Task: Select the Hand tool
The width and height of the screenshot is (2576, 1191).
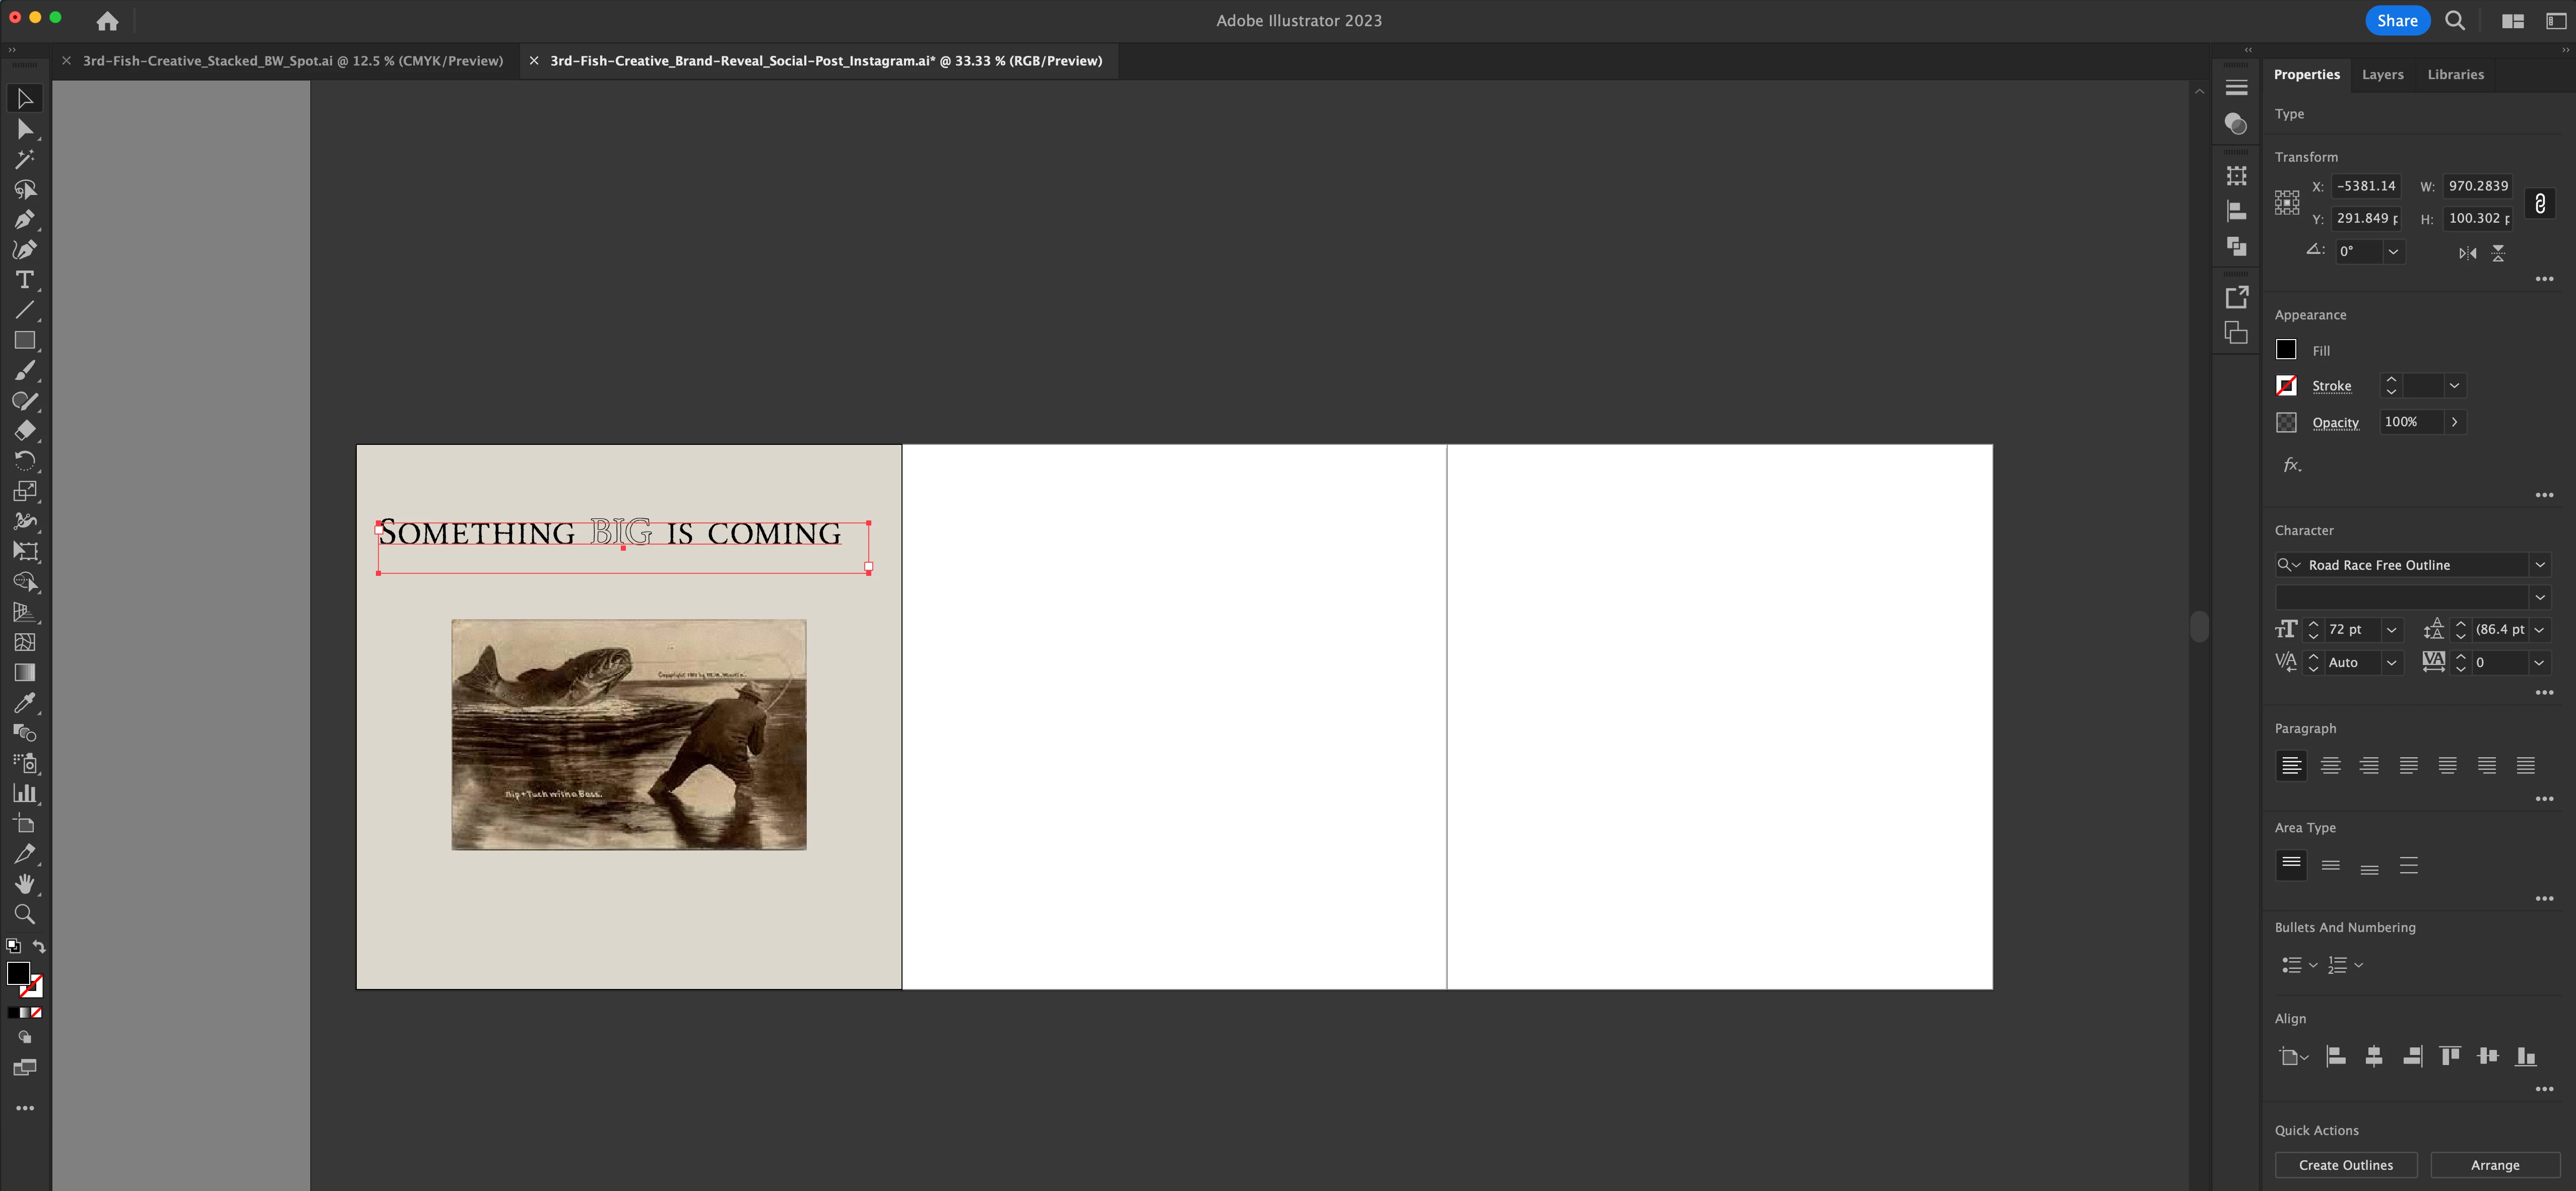Action: click(x=25, y=884)
